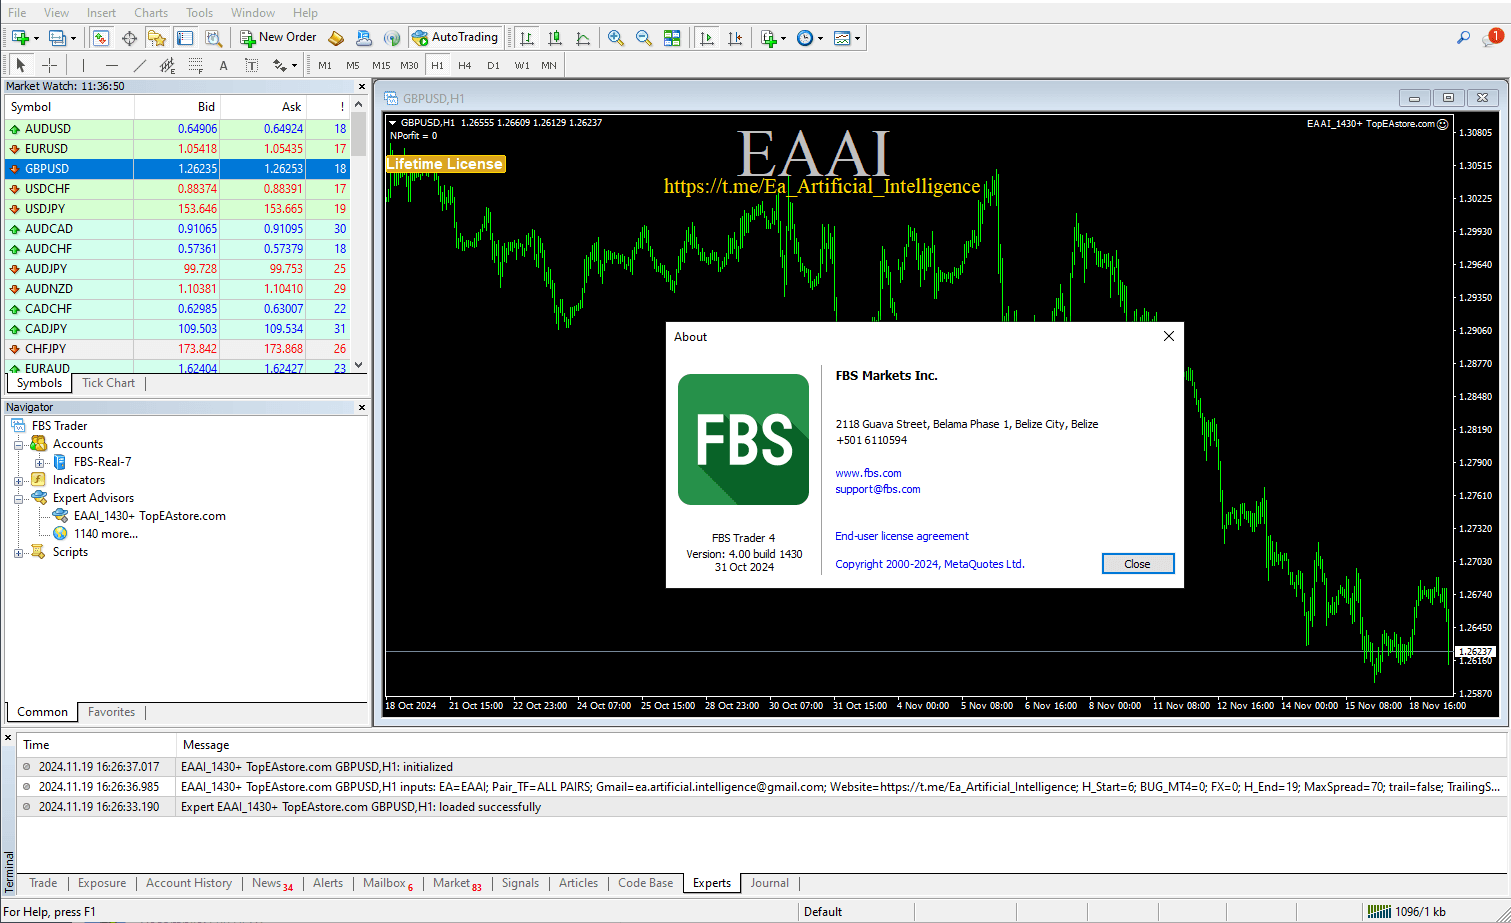Toggle the chart Auto Scroll button
The image size is (1511, 923).
coord(707,38)
